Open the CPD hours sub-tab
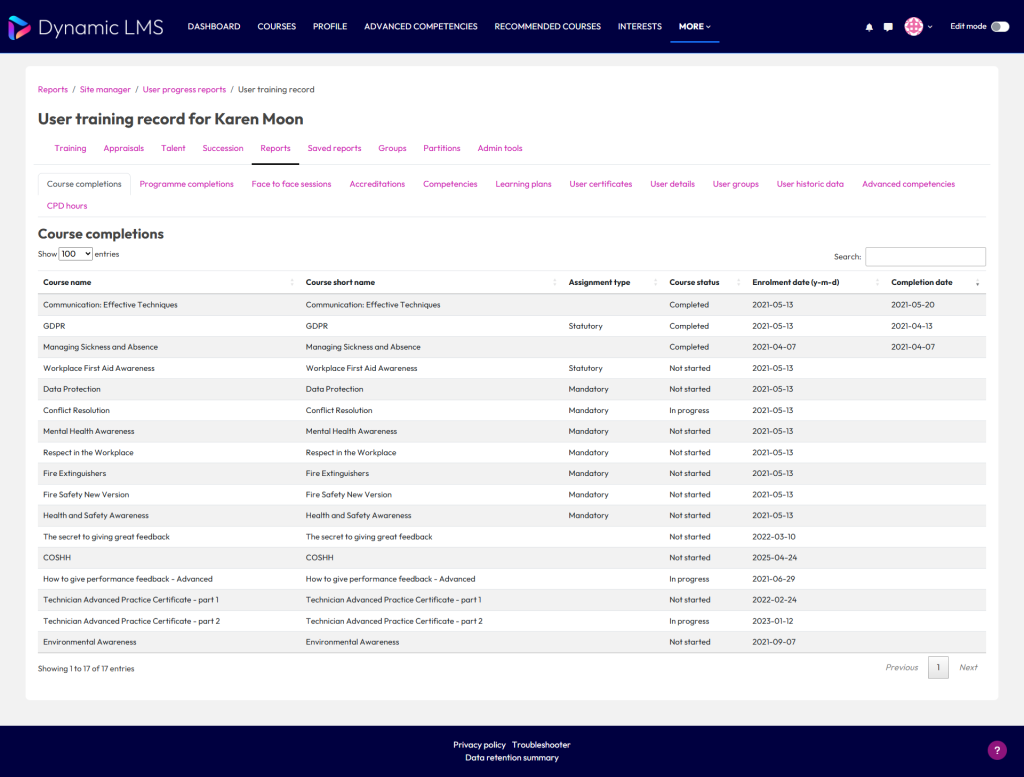 point(67,206)
